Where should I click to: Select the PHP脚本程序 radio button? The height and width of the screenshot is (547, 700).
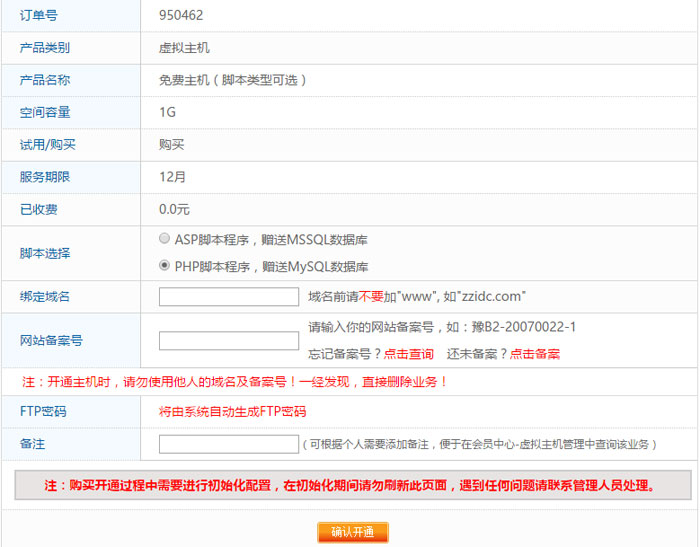point(165,267)
